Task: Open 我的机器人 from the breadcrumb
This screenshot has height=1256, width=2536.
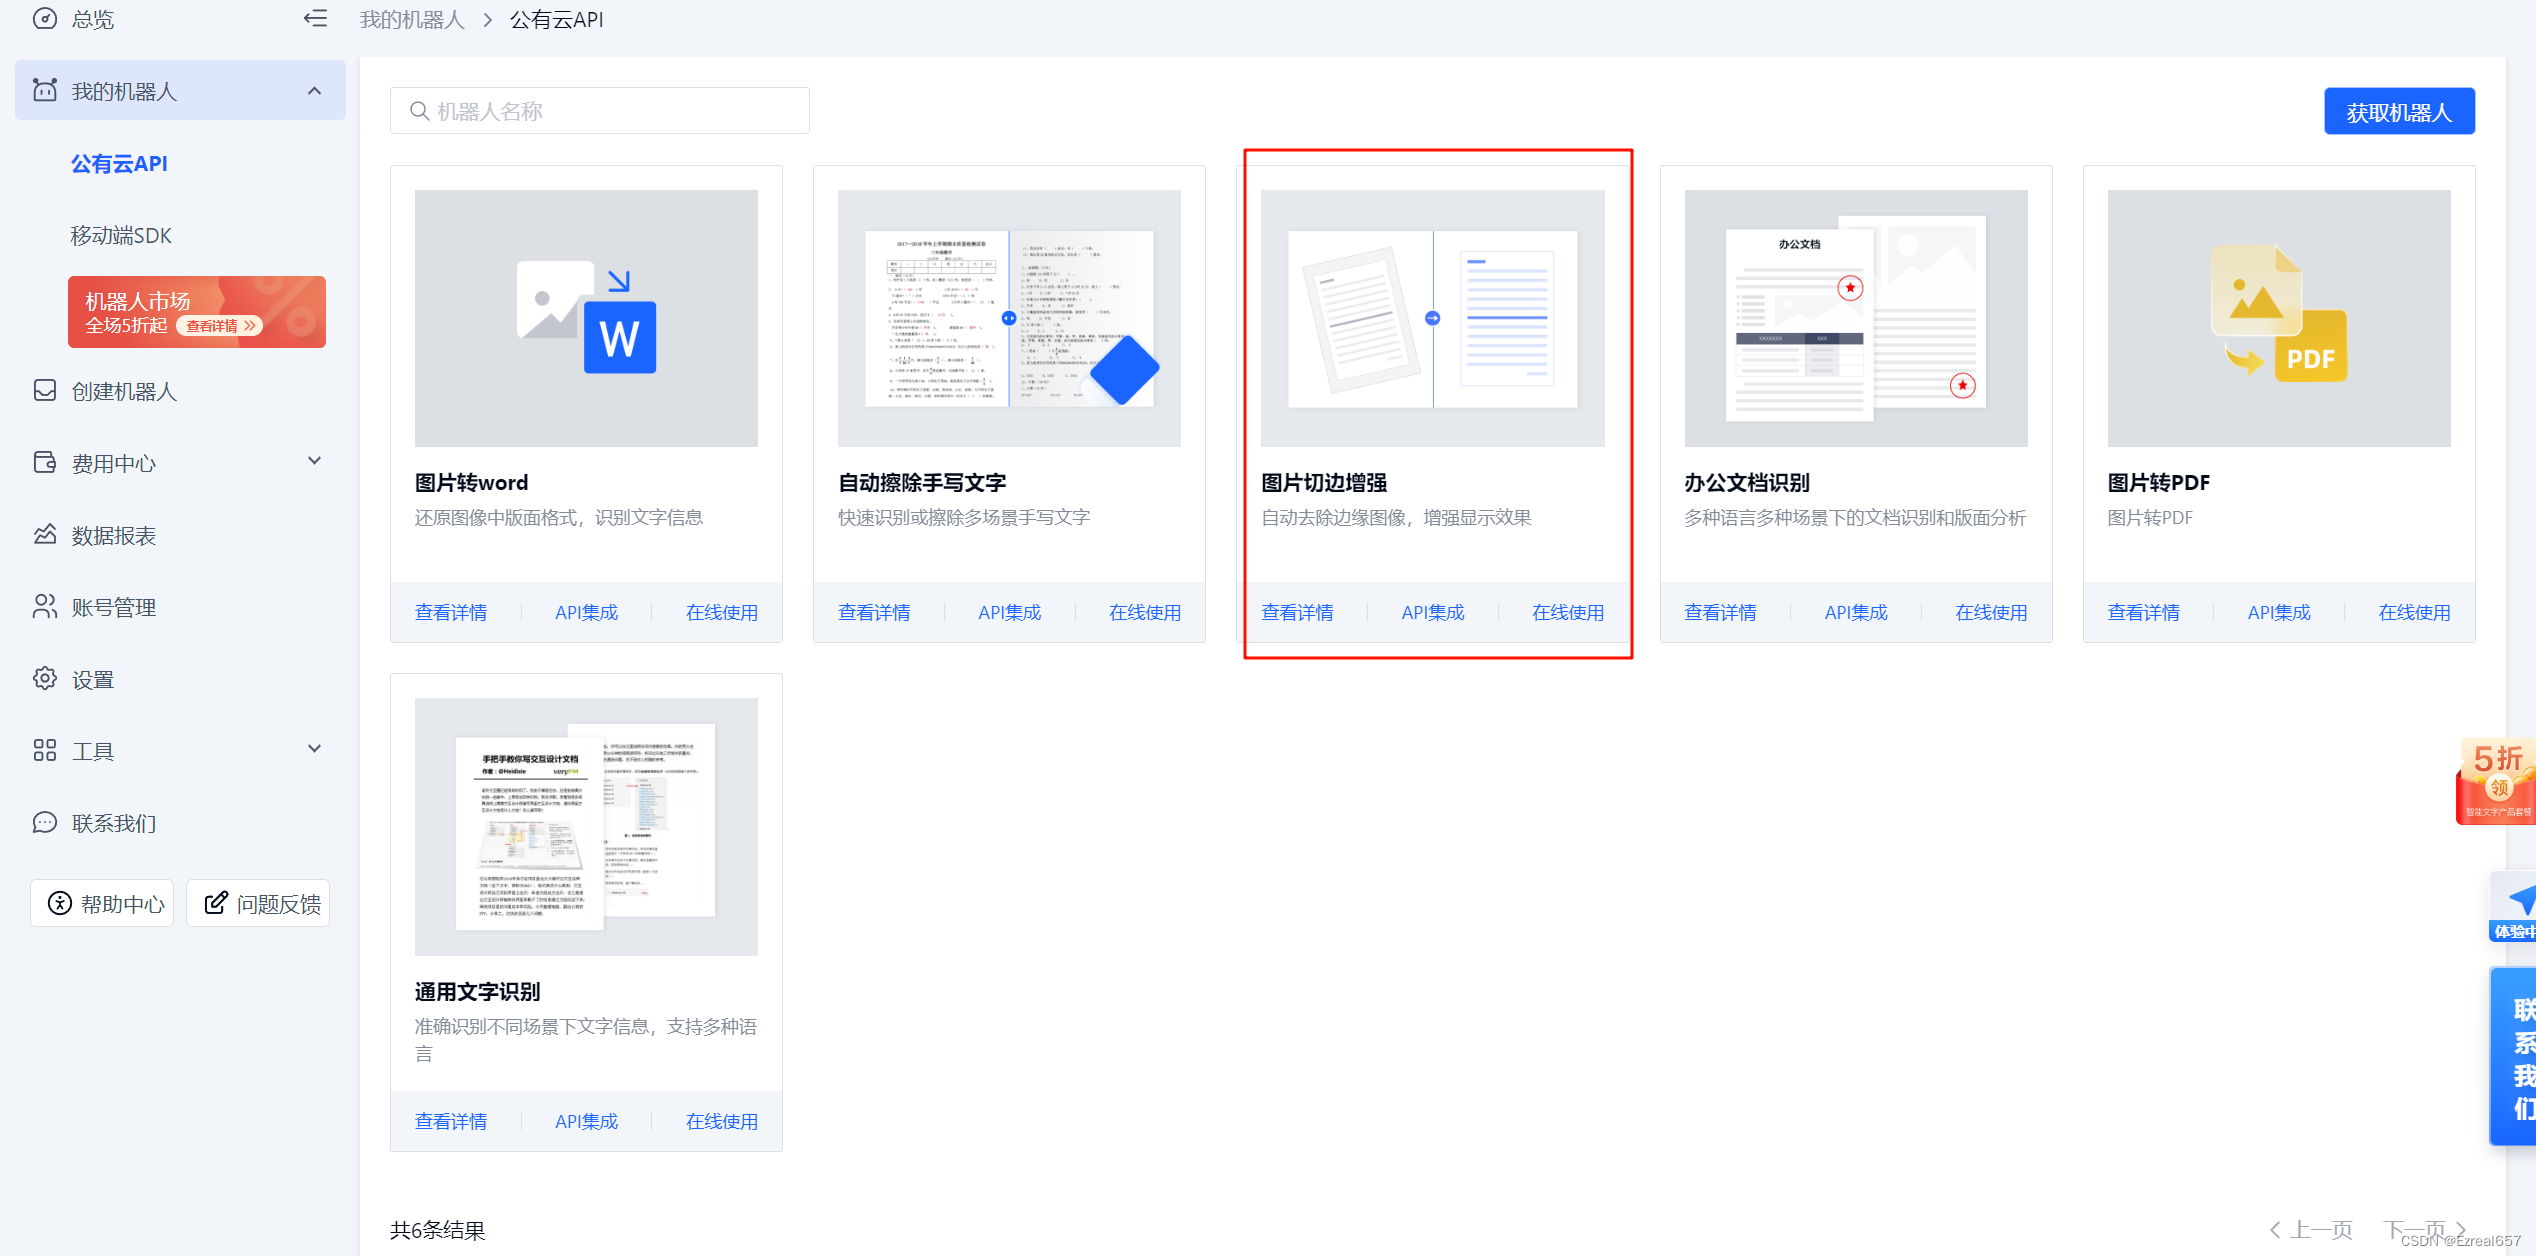Action: 411,19
